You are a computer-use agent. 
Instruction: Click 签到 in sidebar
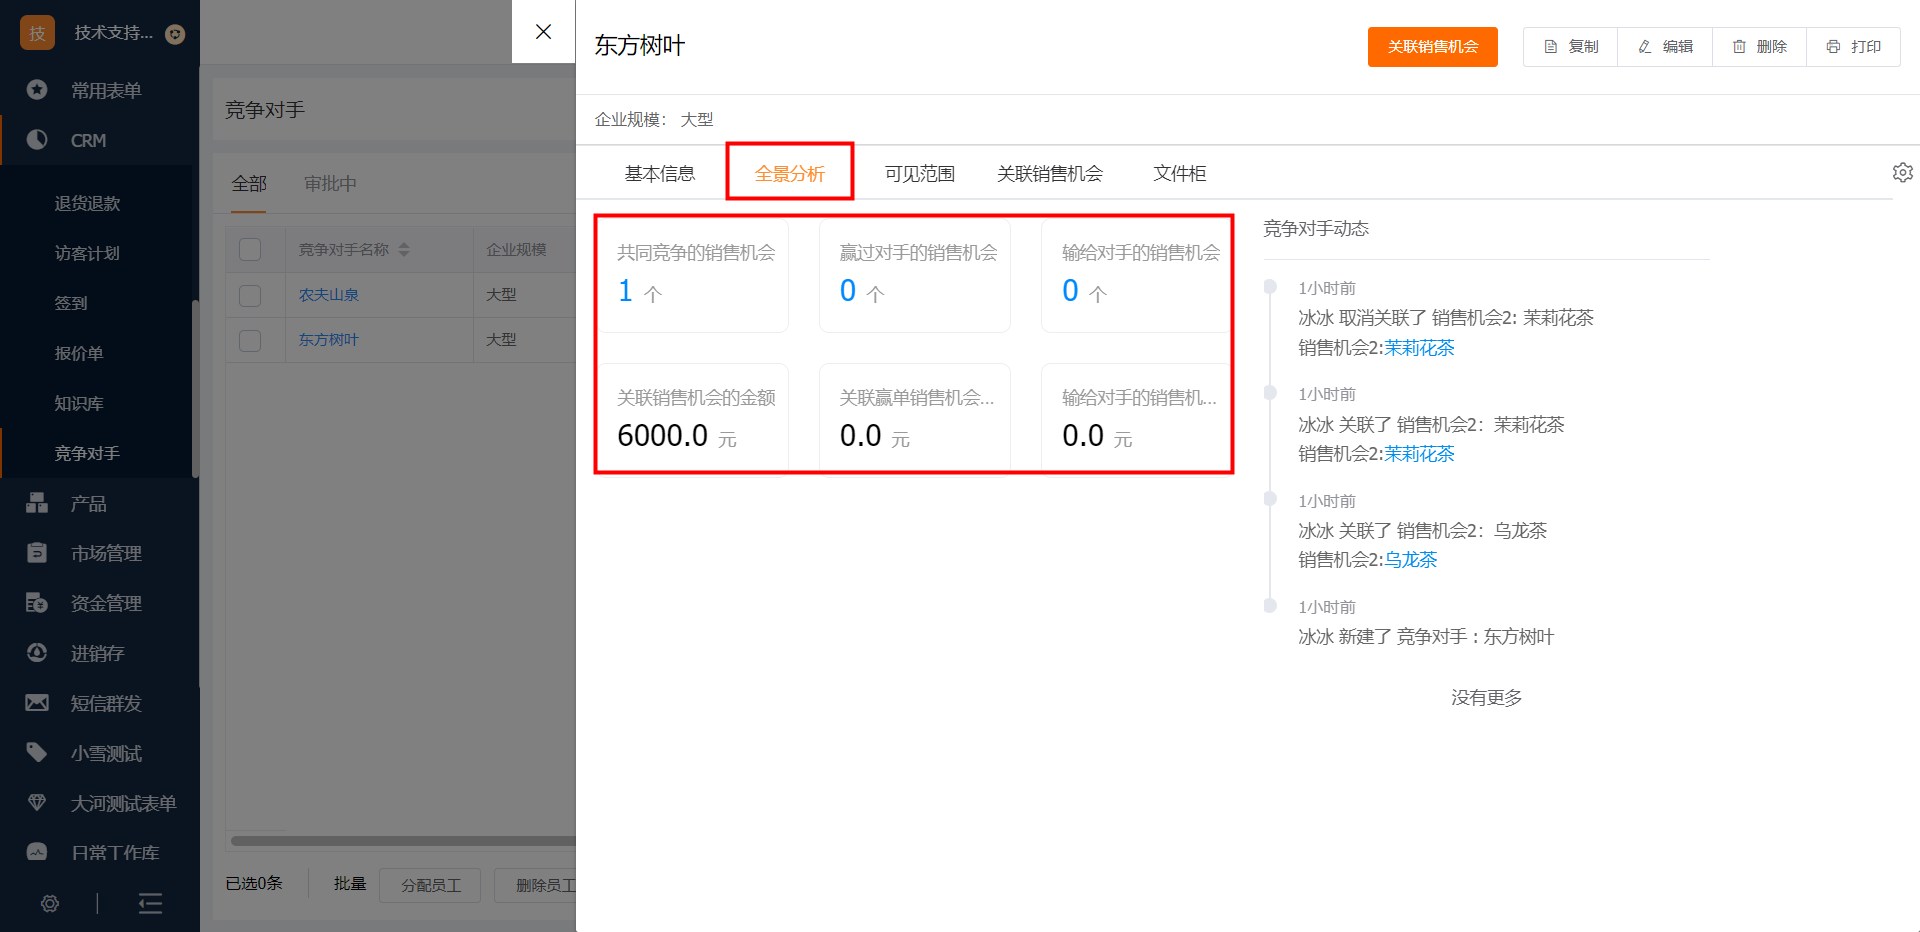click(x=71, y=303)
